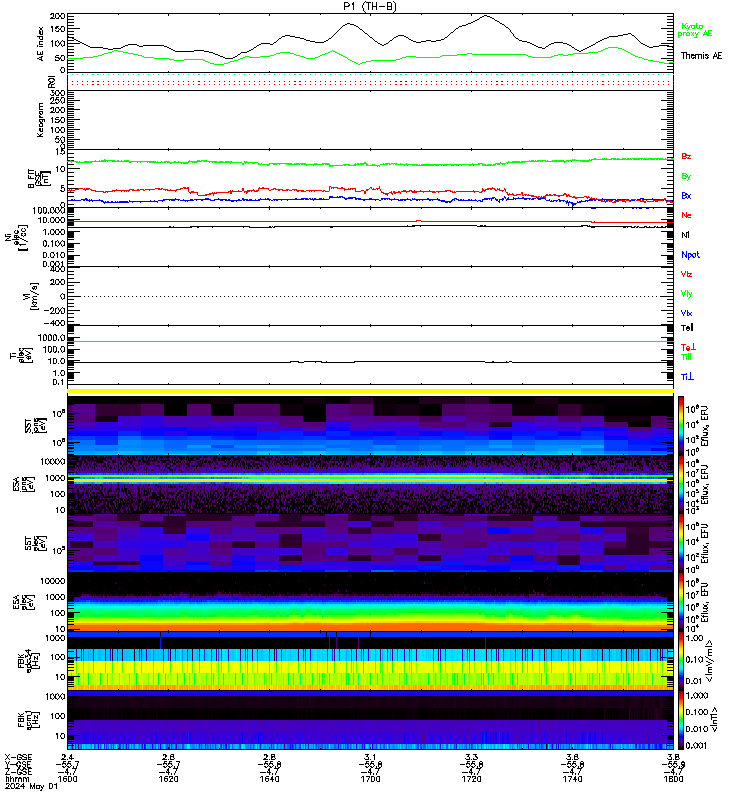The width and height of the screenshot is (750, 800).
Task: Select the Themis AE legend label
Action: pyautogui.click(x=702, y=56)
